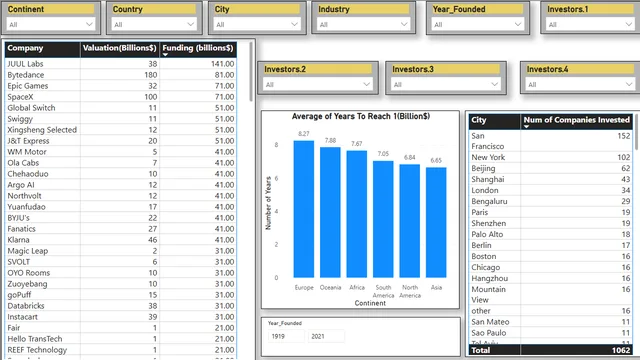640x360 pixels.
Task: Open the Investors.3 filter dropdown
Action: 446,84
